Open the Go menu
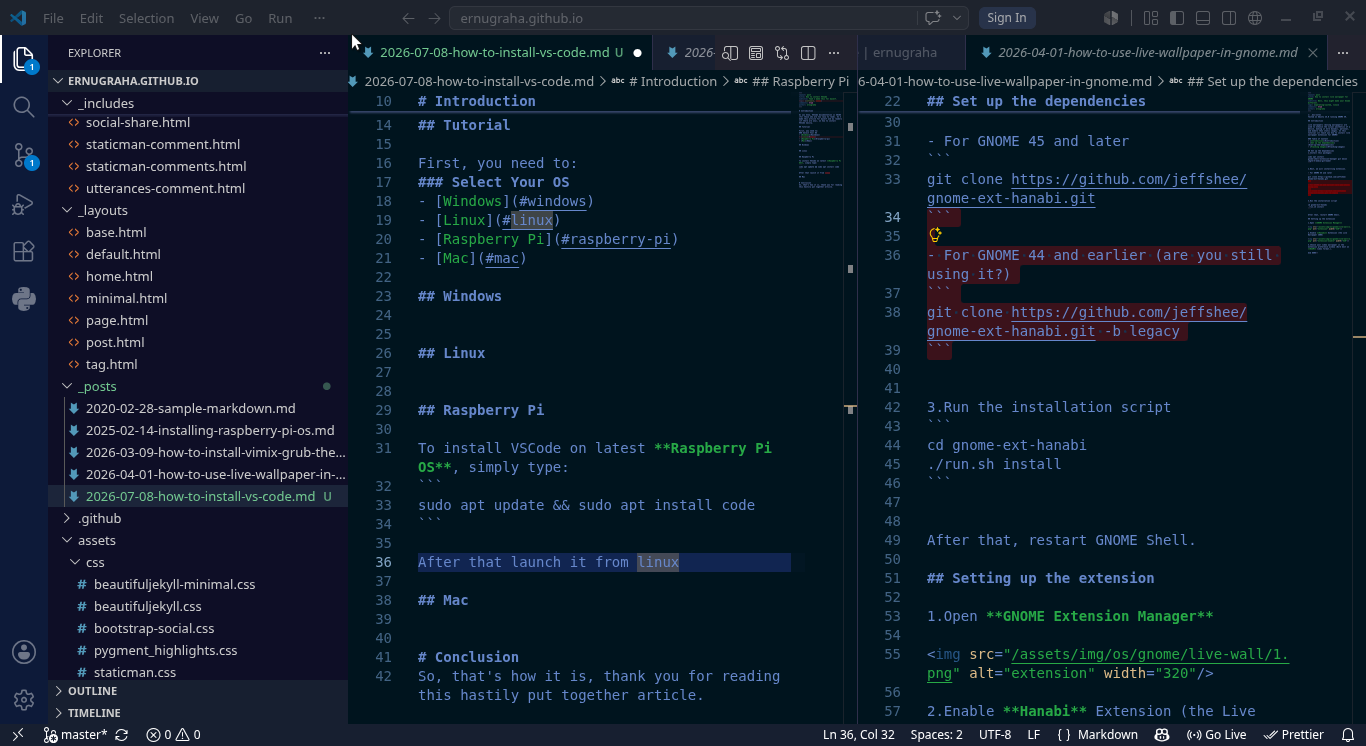Screen dimensions: 1366x746 click(243, 18)
